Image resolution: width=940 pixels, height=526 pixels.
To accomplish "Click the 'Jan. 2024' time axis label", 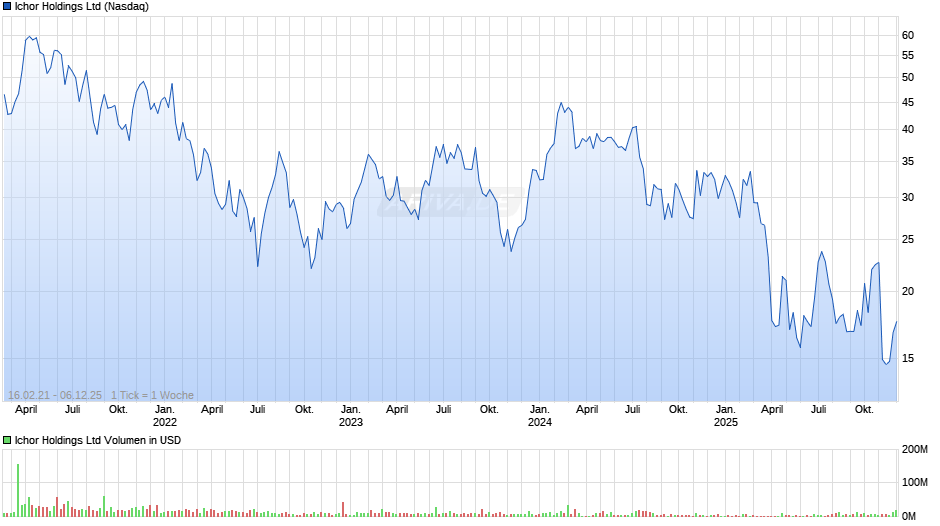I will [x=540, y=416].
